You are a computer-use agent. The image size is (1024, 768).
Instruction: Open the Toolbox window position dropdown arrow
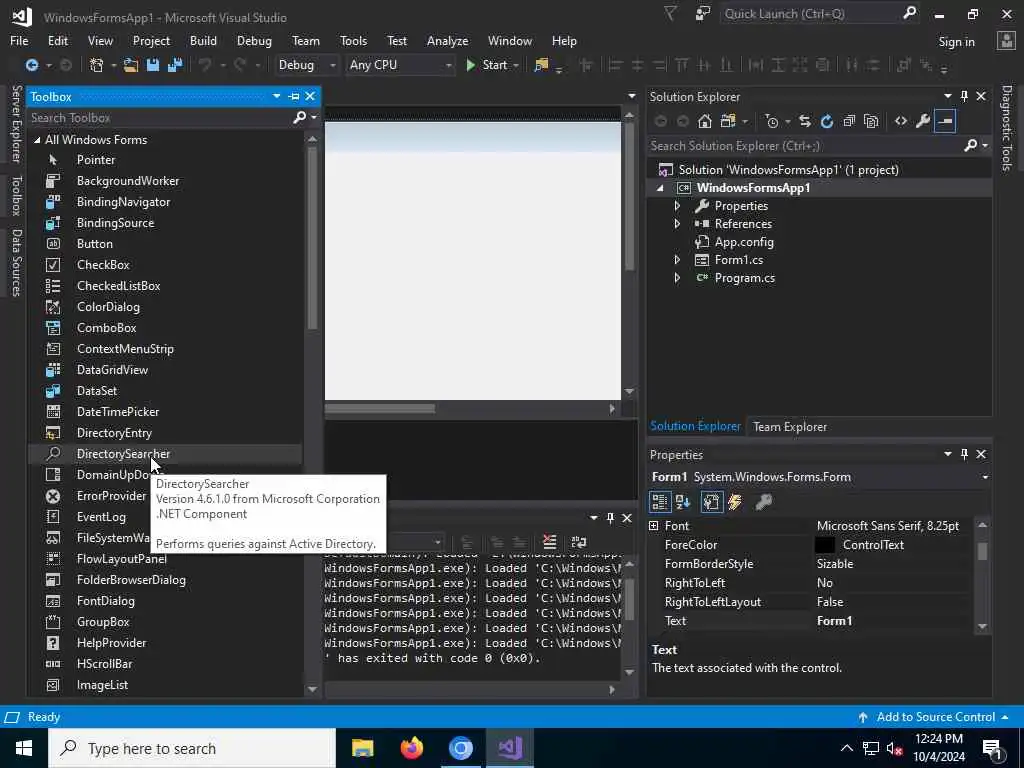277,97
